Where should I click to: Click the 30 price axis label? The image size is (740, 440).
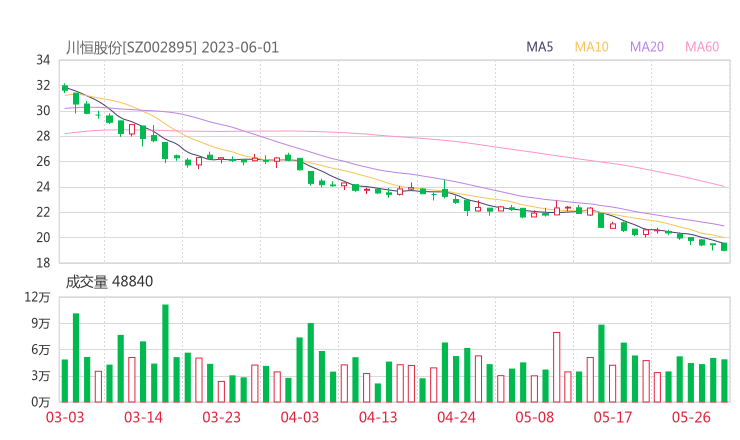click(43, 110)
